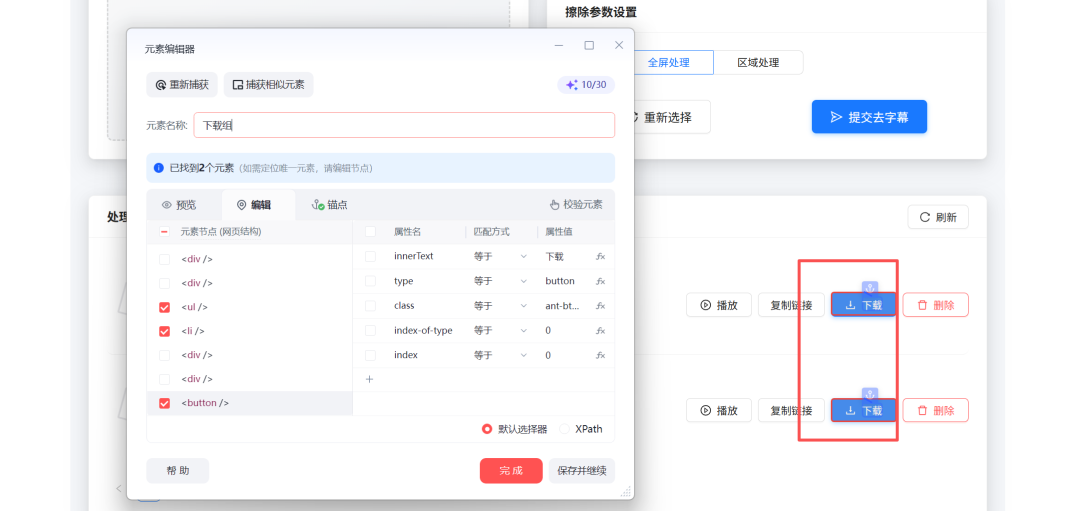Enable the innerText attribute checkbox

(x=370, y=256)
